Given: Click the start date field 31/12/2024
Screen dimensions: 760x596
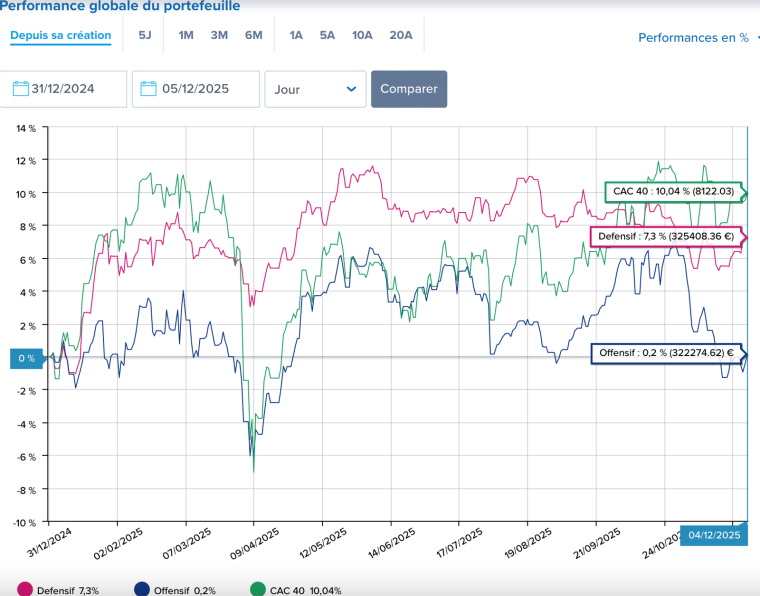Looking at the screenshot, I should click(x=70, y=89).
